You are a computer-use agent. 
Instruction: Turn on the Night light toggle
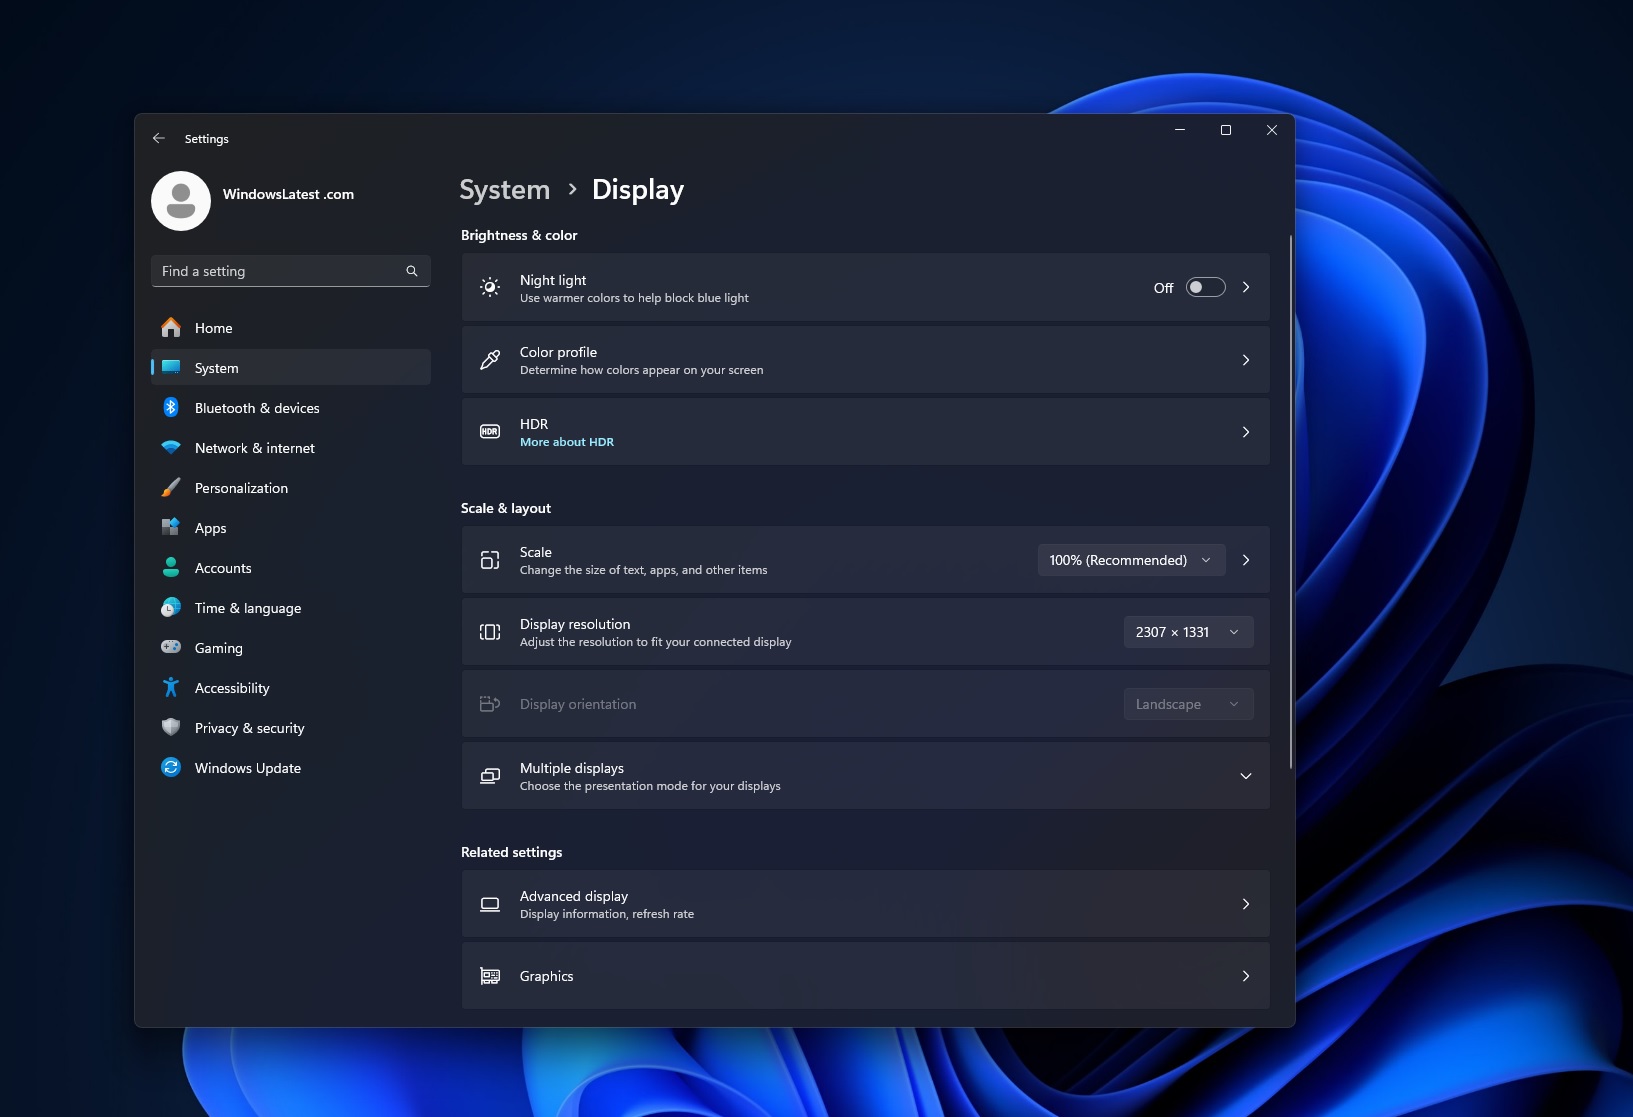coord(1205,288)
